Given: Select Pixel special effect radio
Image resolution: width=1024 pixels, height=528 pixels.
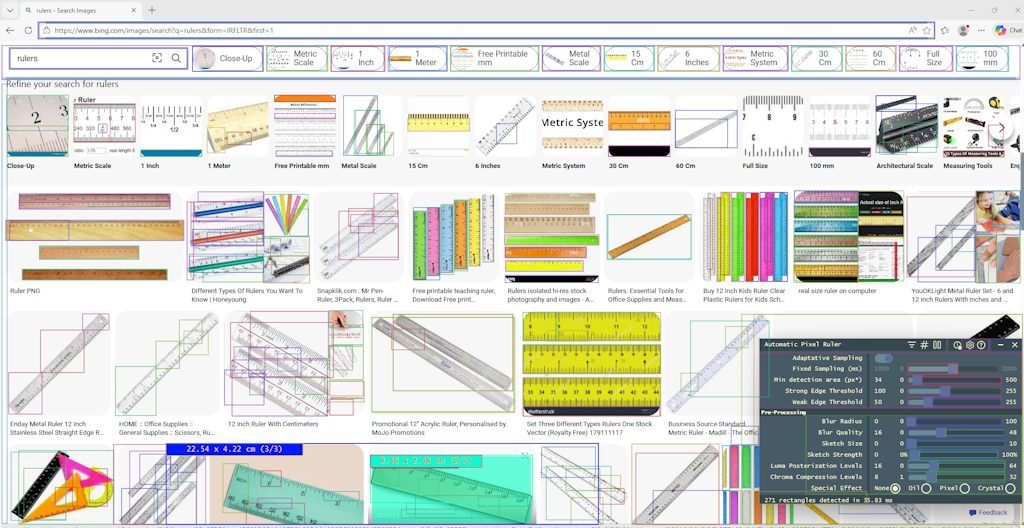Looking at the screenshot, I should pos(963,489).
